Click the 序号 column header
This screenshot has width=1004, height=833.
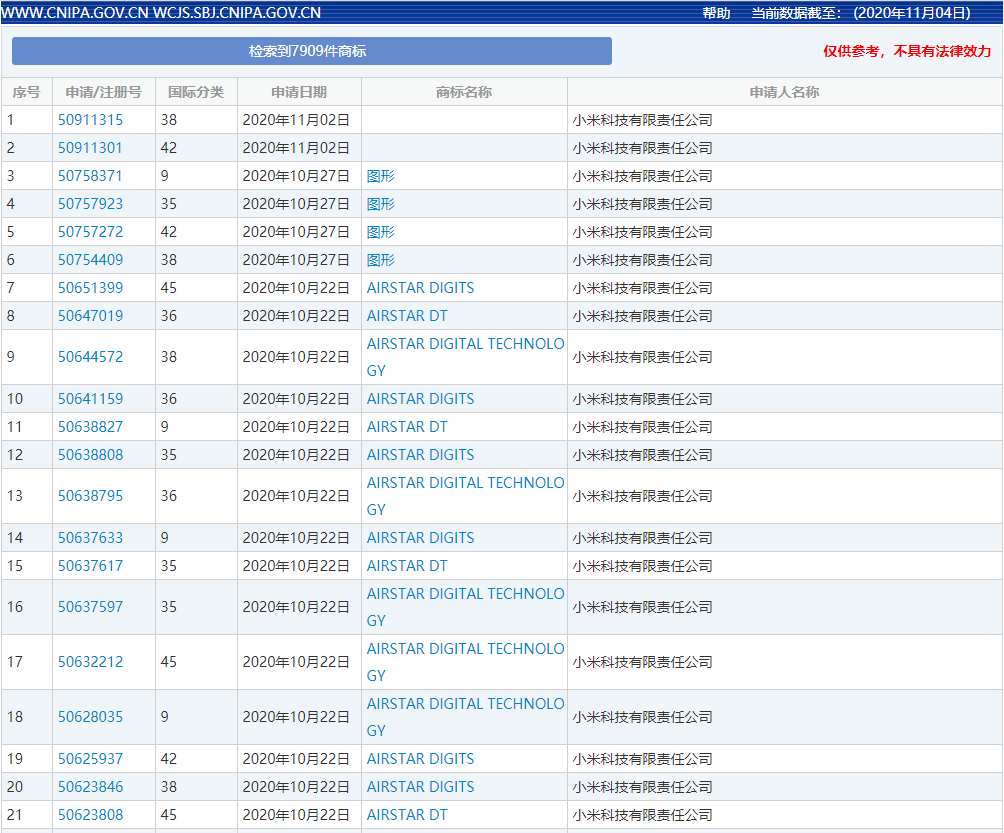pos(26,92)
